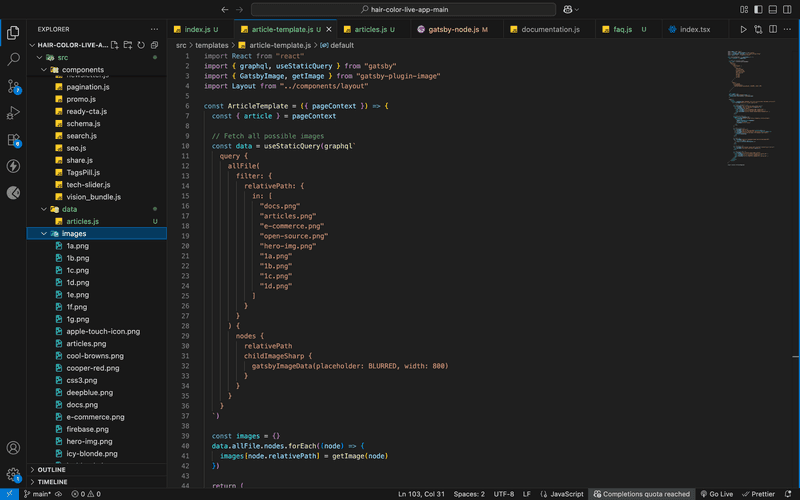Open the Manage gear settings icon
Screen dimensions: 800x500
click(x=13, y=474)
